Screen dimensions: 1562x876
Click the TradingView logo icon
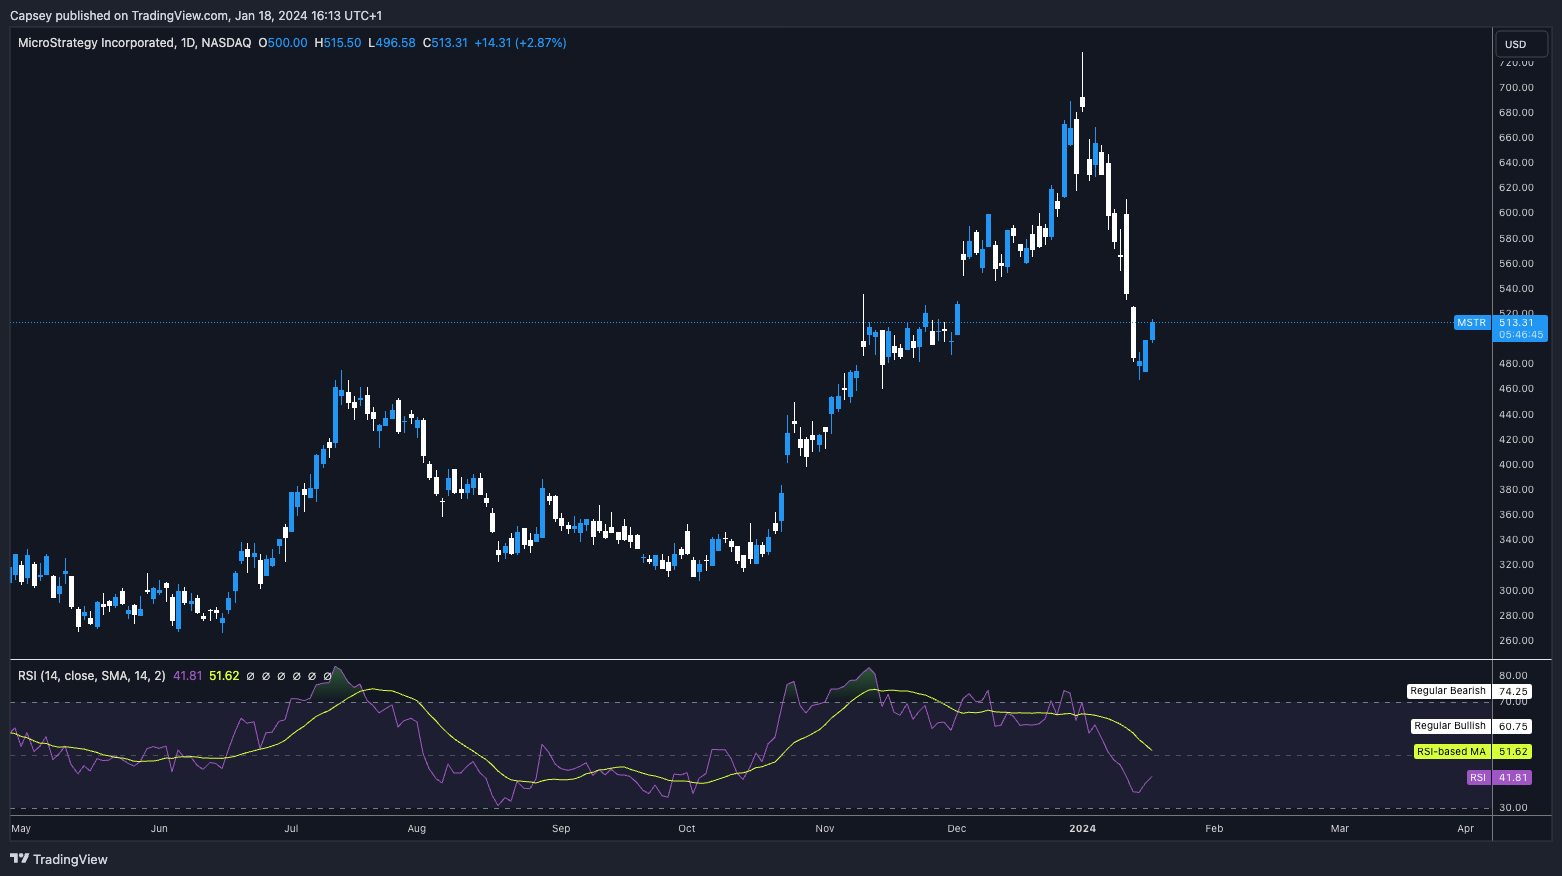pos(19,859)
